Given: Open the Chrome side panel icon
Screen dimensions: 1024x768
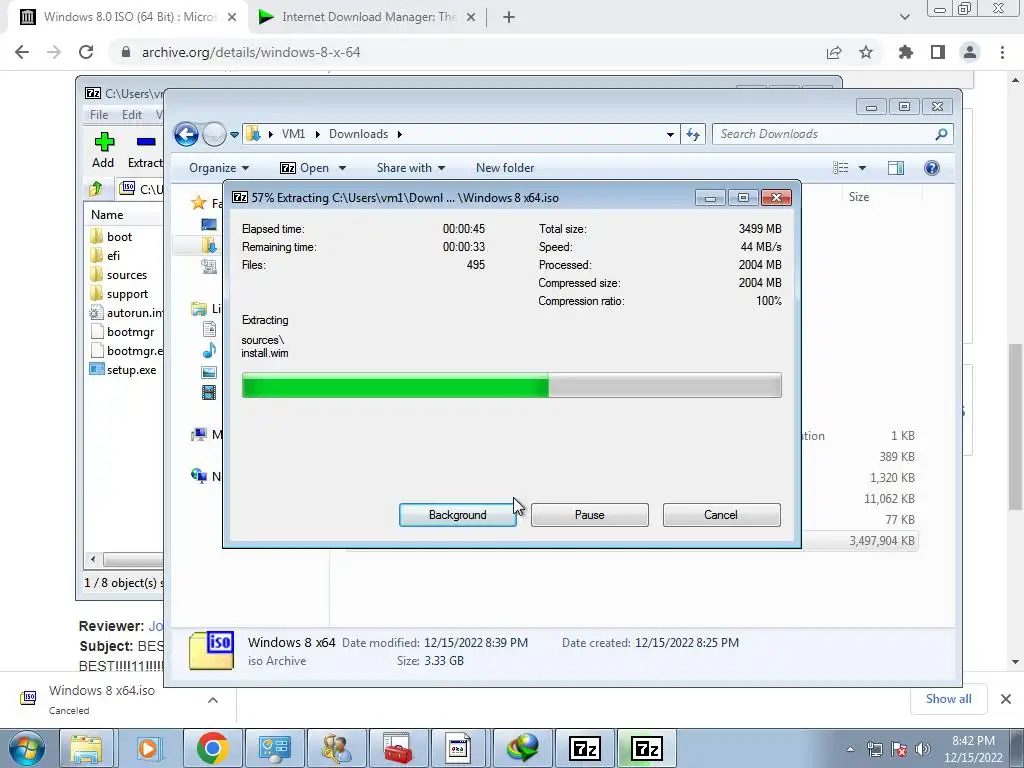Looking at the screenshot, I should (938, 52).
